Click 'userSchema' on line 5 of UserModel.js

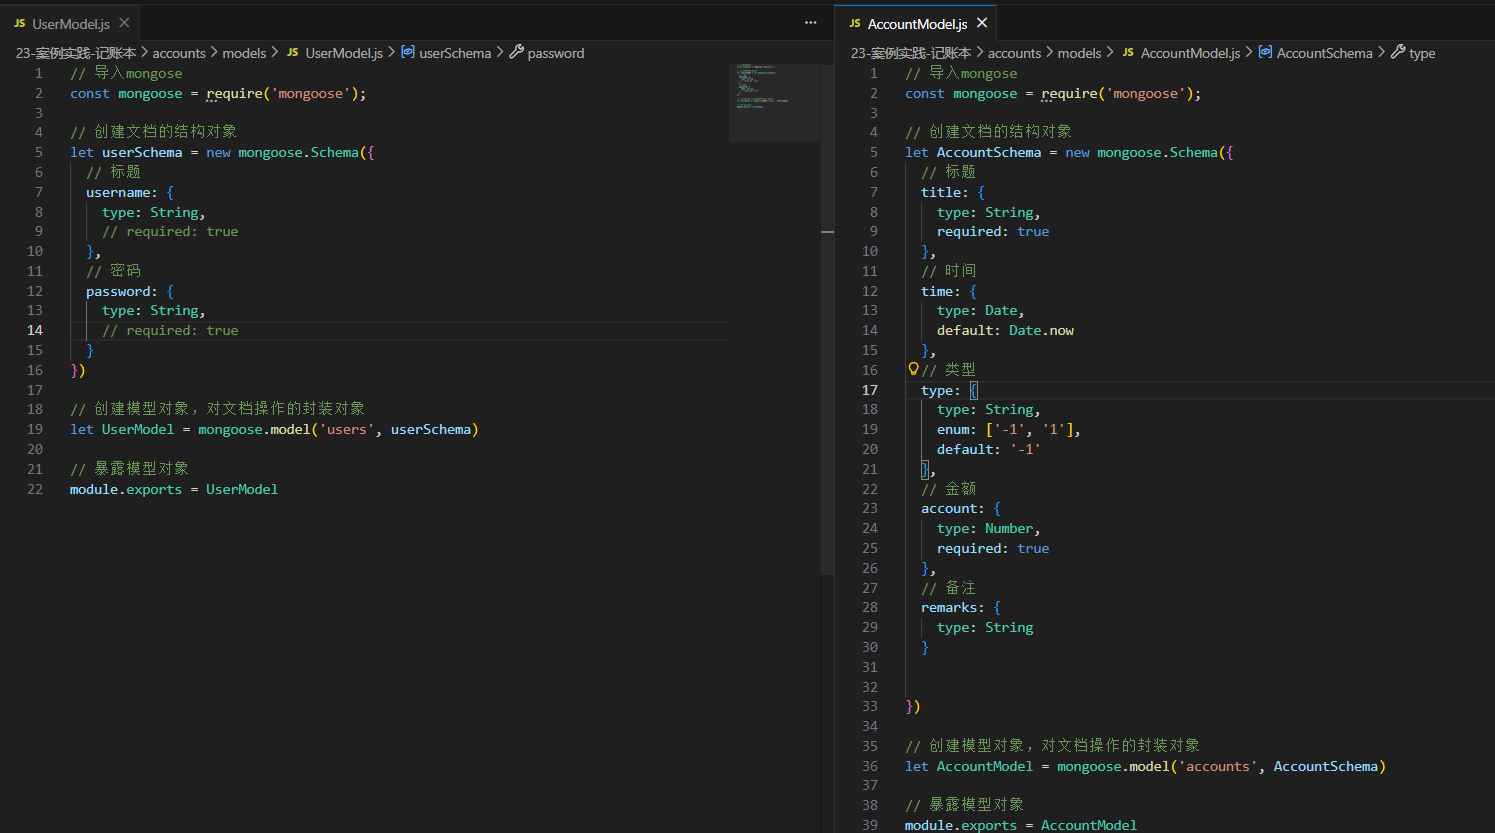click(142, 152)
